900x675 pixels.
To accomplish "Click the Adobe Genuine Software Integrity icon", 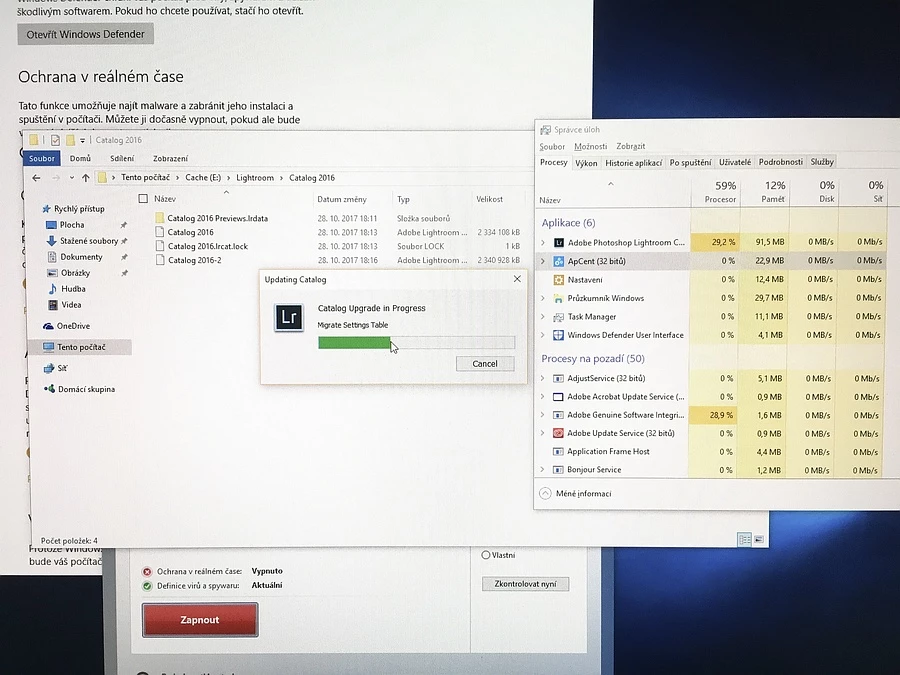I will click(x=558, y=415).
